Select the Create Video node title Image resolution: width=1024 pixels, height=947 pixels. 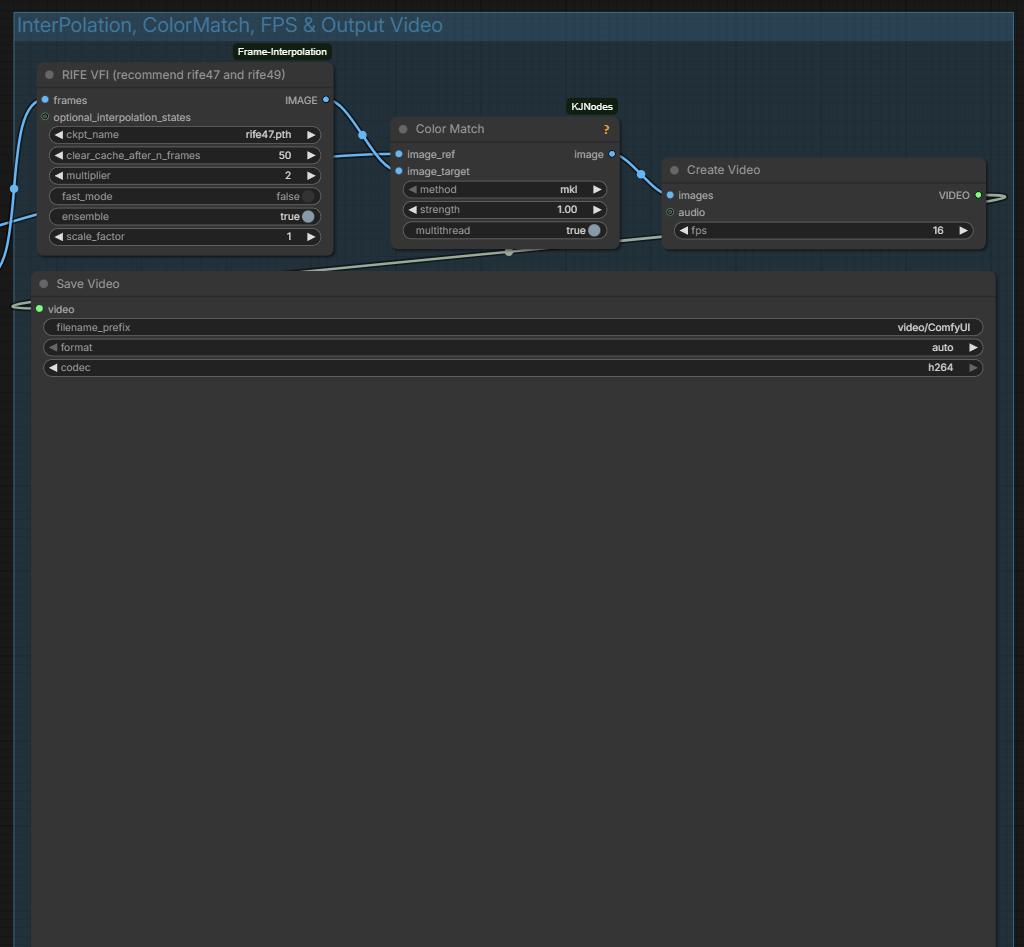pos(723,170)
